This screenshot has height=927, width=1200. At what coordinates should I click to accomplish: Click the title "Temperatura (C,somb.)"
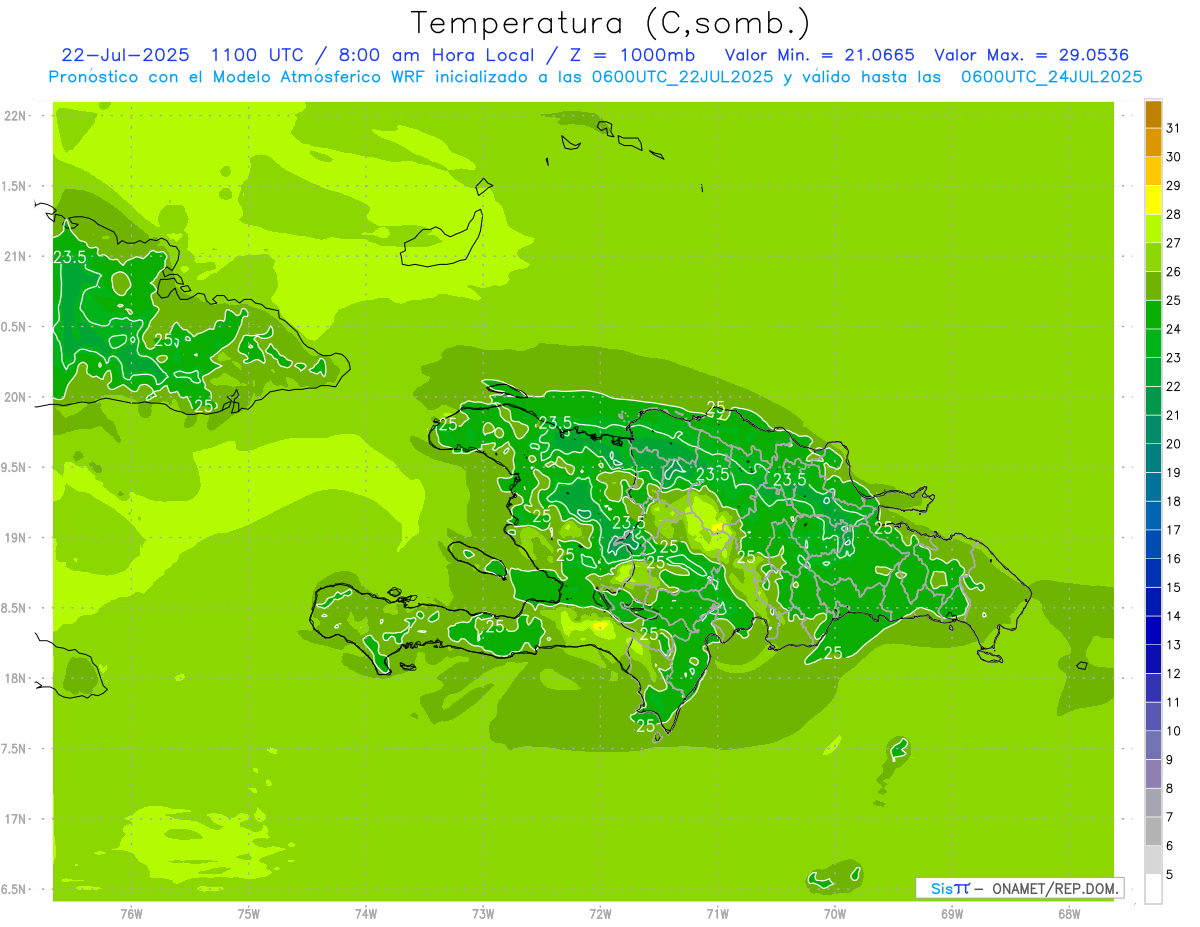[610, 23]
